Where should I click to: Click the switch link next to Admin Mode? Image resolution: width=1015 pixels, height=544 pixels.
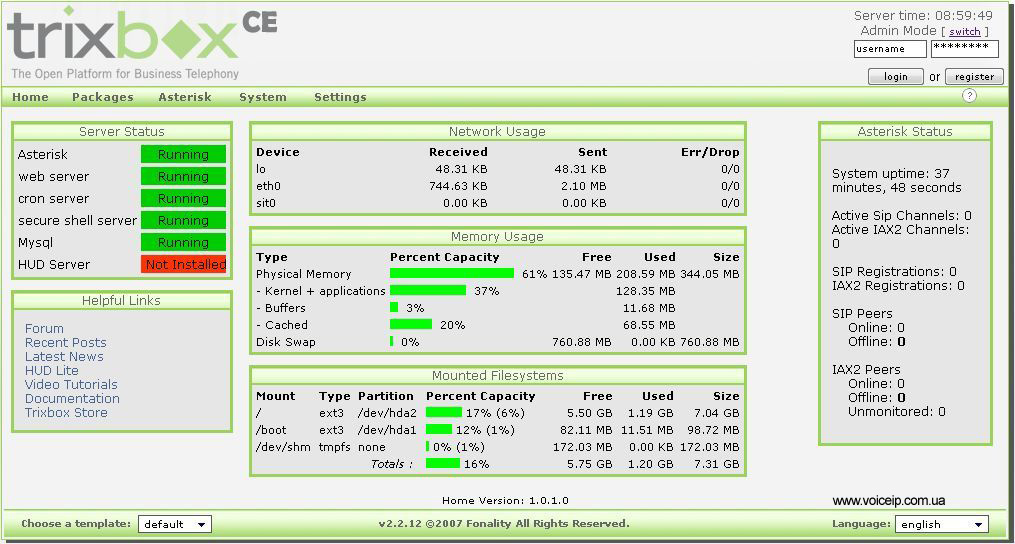[965, 31]
